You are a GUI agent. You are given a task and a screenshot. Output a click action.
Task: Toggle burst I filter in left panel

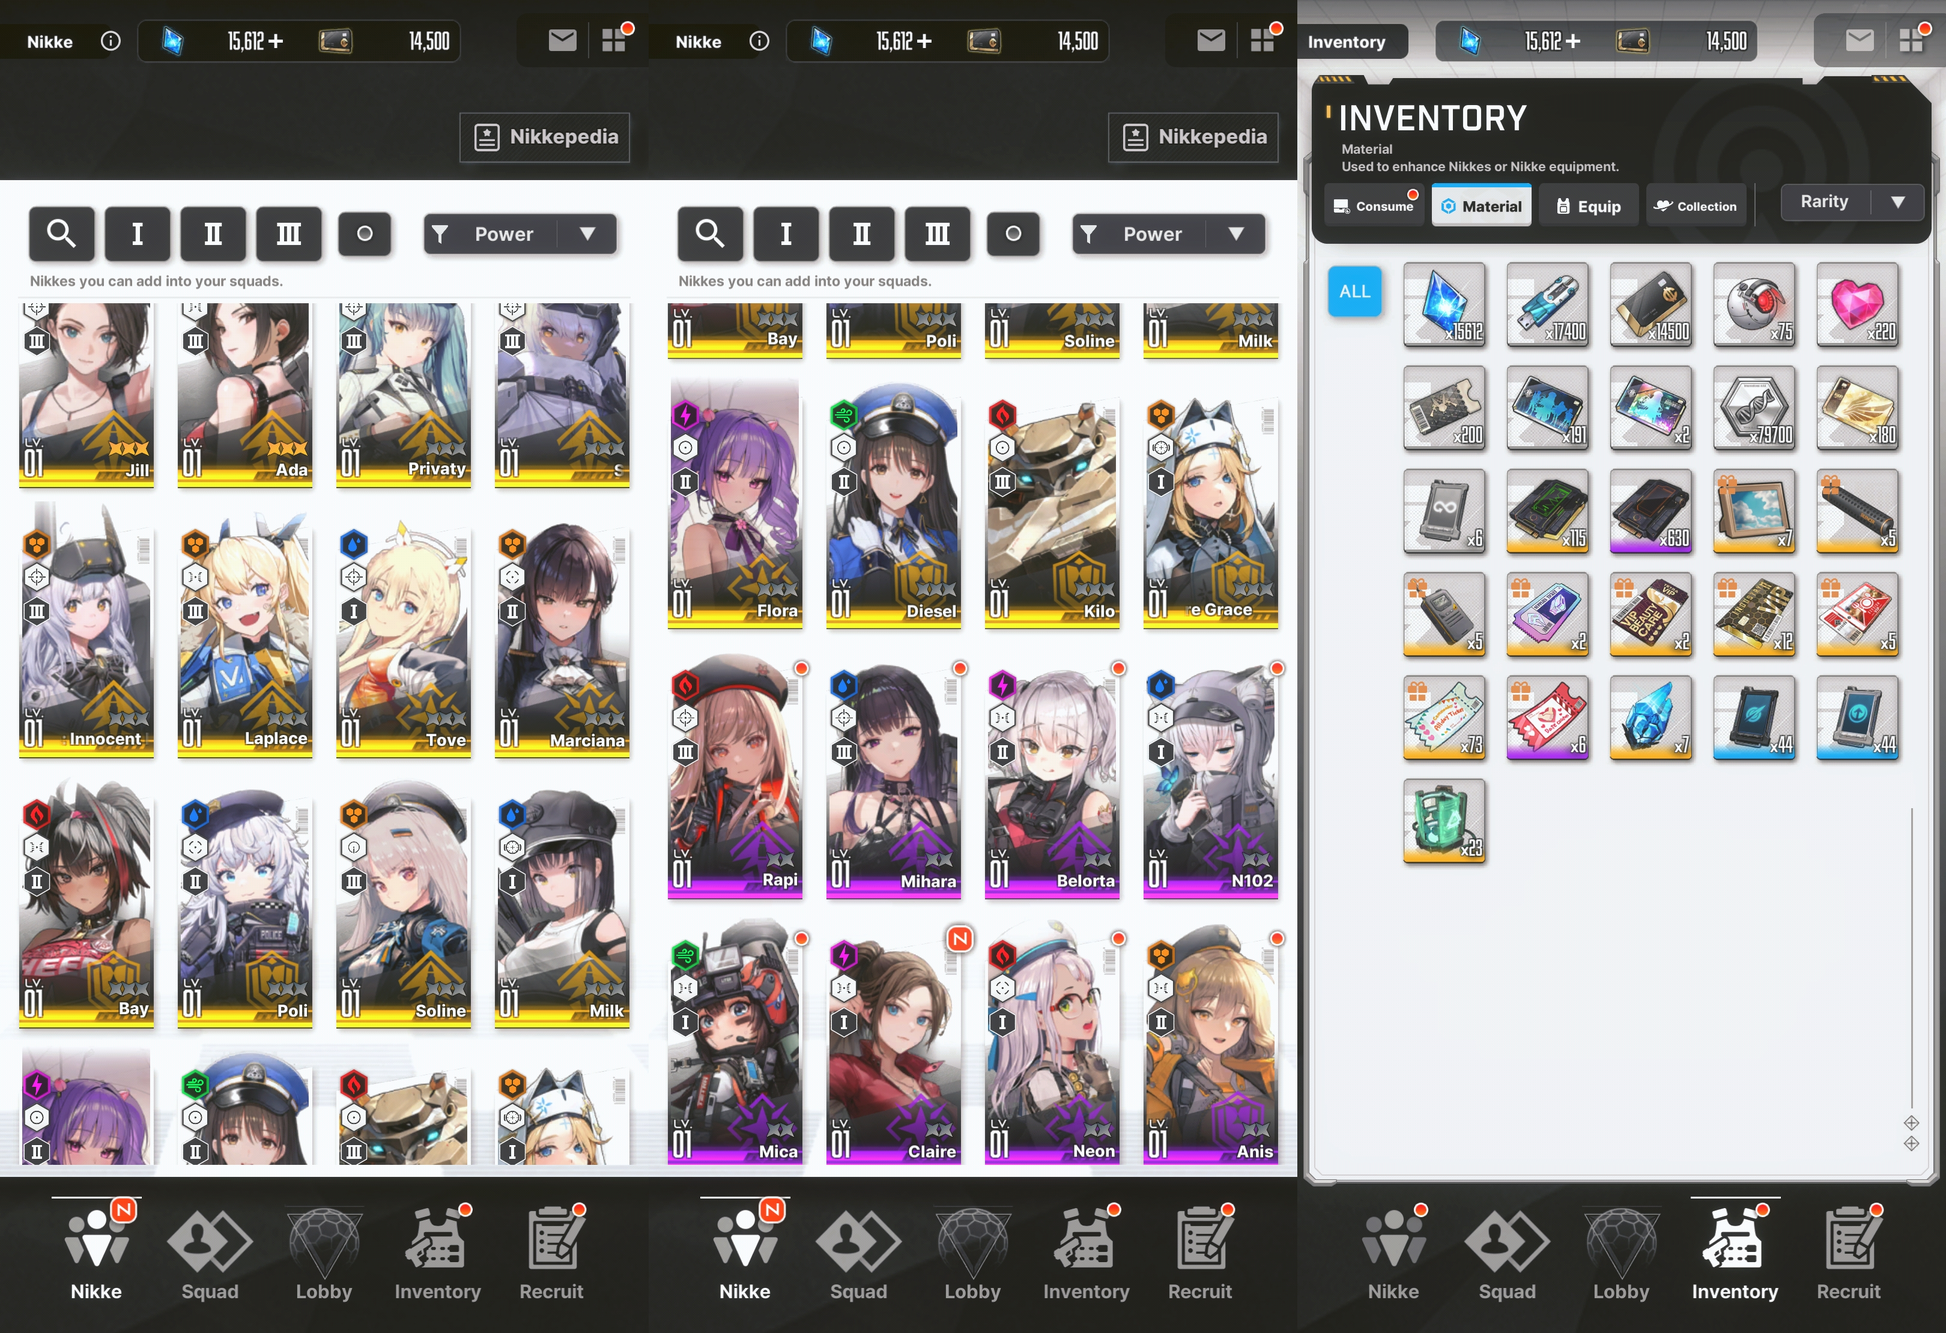[x=137, y=234]
